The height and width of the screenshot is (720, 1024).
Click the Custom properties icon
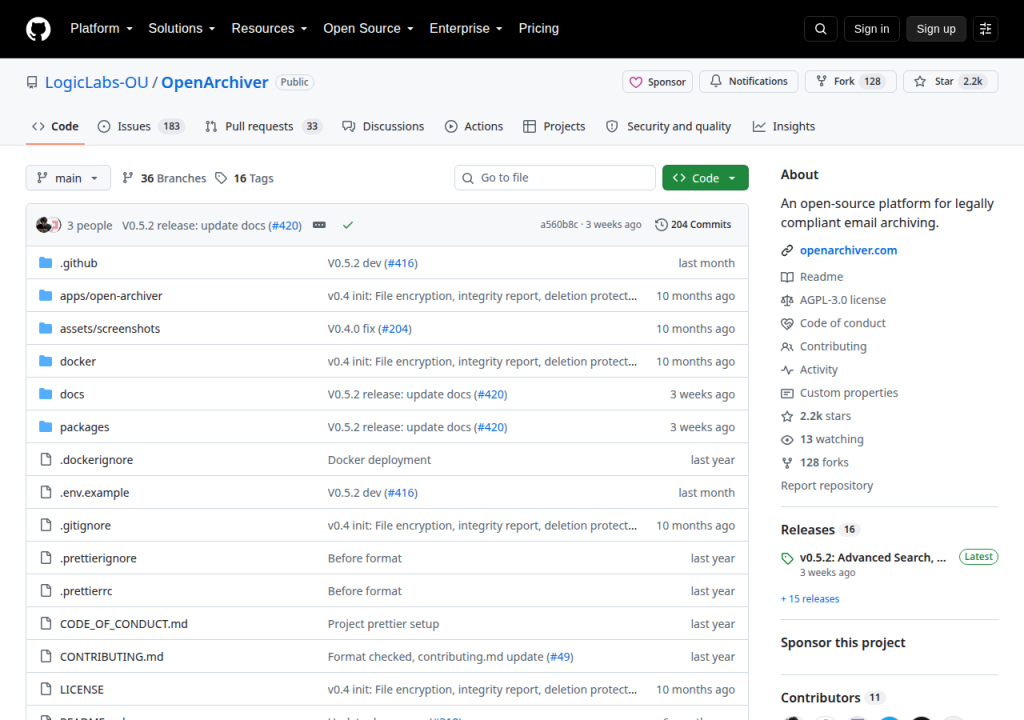(x=787, y=393)
